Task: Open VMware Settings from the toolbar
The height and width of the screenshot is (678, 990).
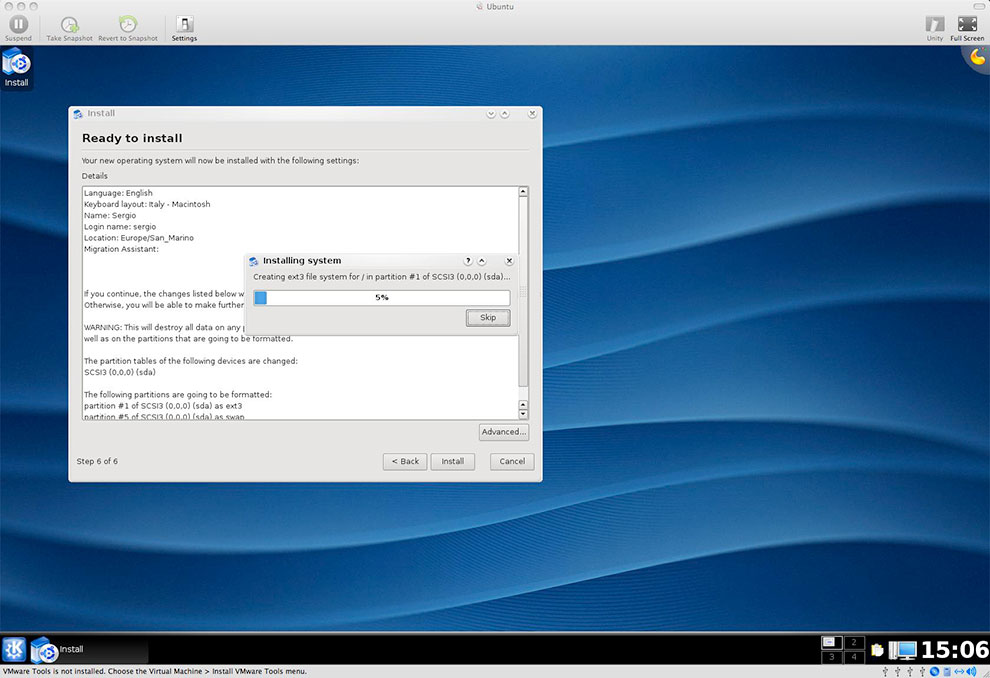Action: [x=184, y=24]
